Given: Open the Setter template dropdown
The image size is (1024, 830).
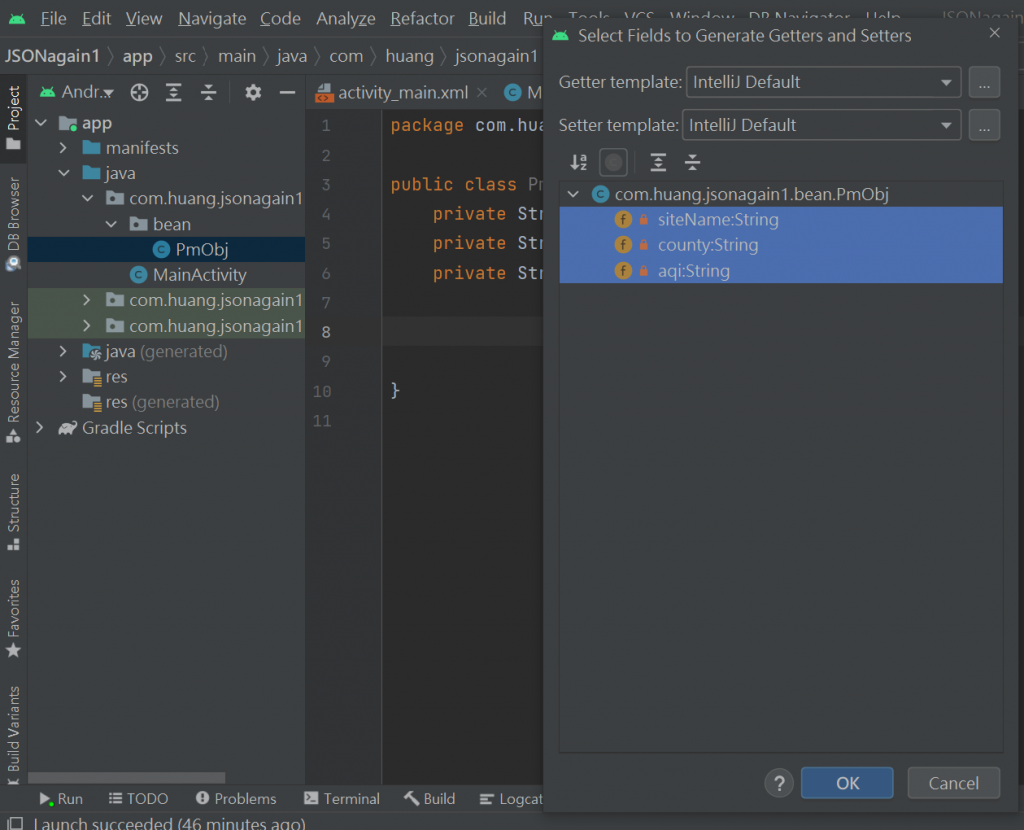Looking at the screenshot, I should coord(821,125).
